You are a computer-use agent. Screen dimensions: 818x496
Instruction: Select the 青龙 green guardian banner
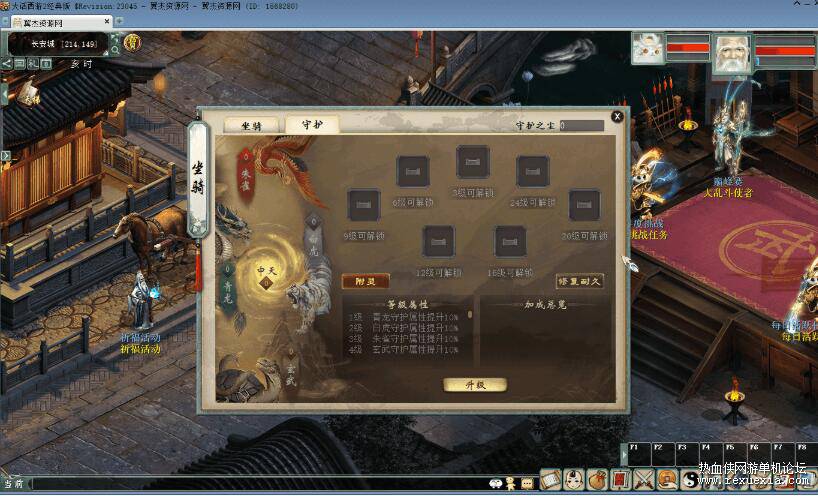(x=227, y=288)
